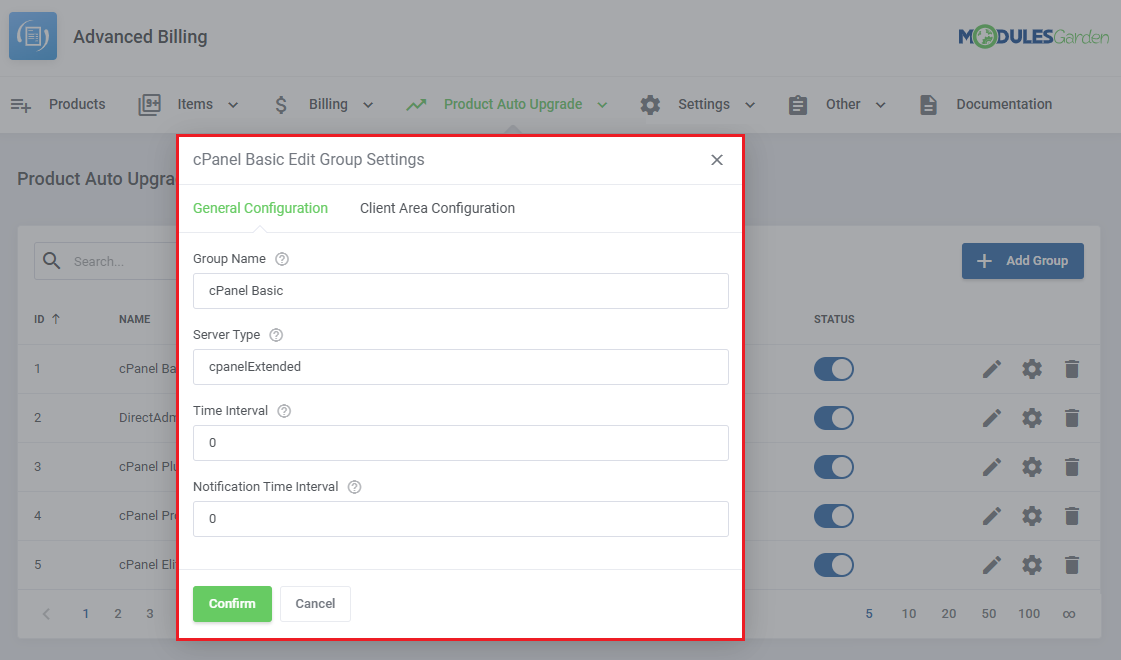Toggle status switch for row 3
The height and width of the screenshot is (660, 1121).
click(x=834, y=467)
